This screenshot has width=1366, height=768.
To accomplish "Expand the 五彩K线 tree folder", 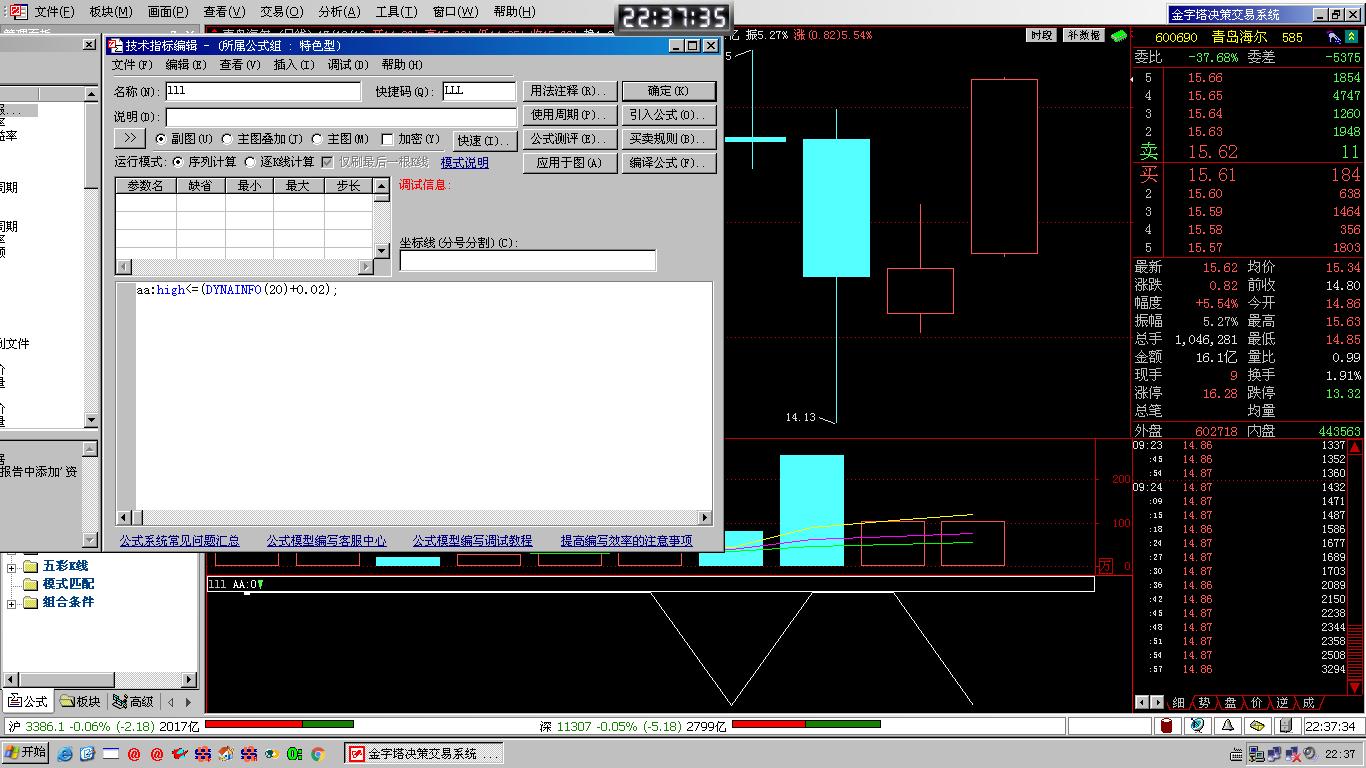I will (12, 567).
